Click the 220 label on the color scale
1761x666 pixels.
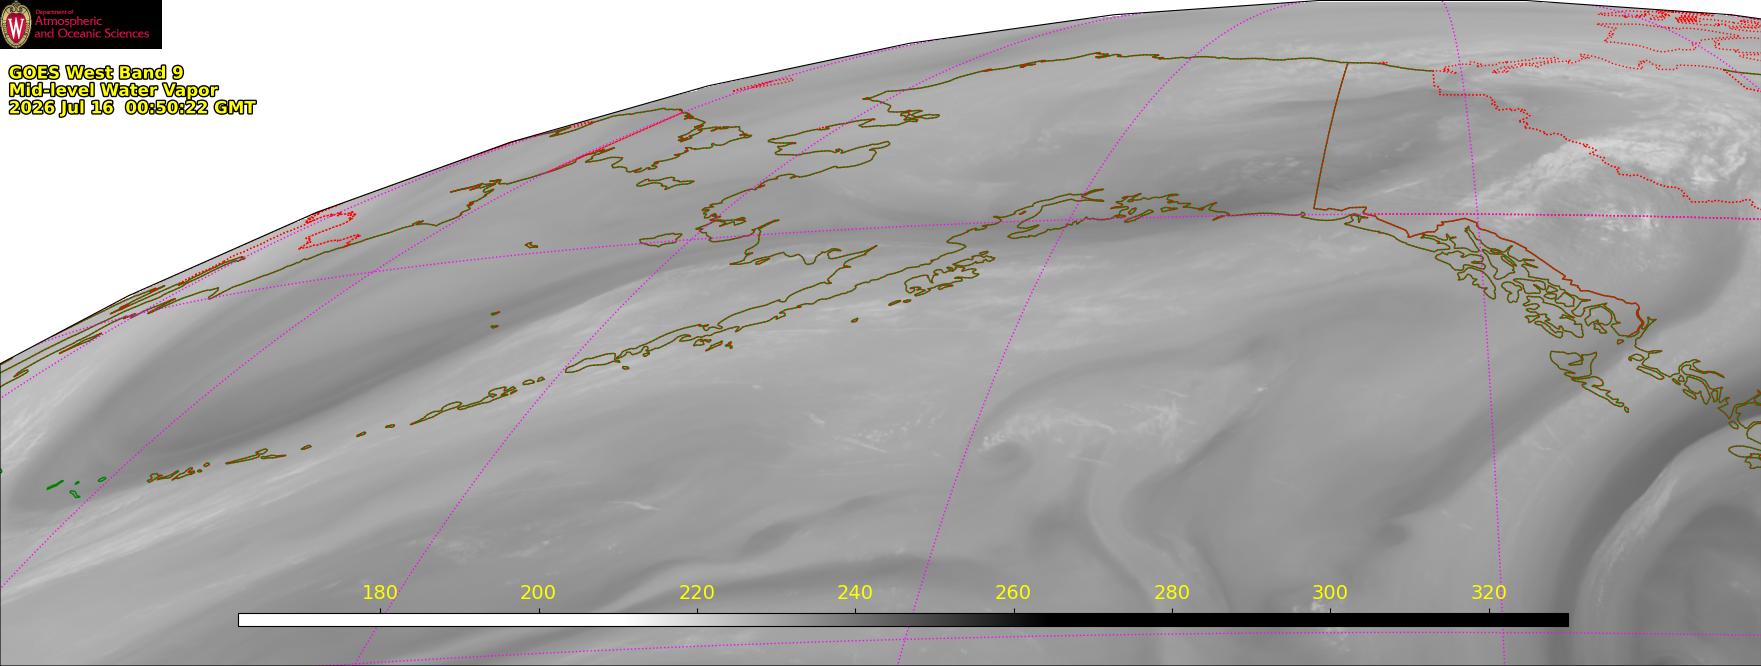697,592
